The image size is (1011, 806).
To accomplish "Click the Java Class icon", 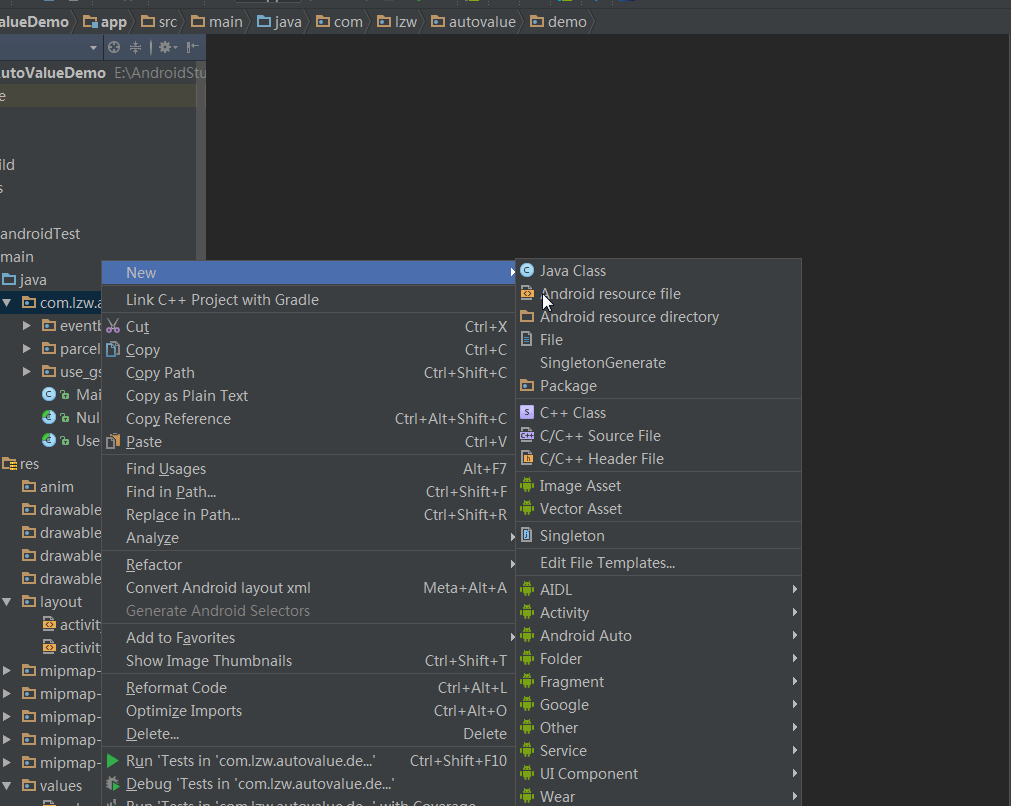I will tap(527, 270).
